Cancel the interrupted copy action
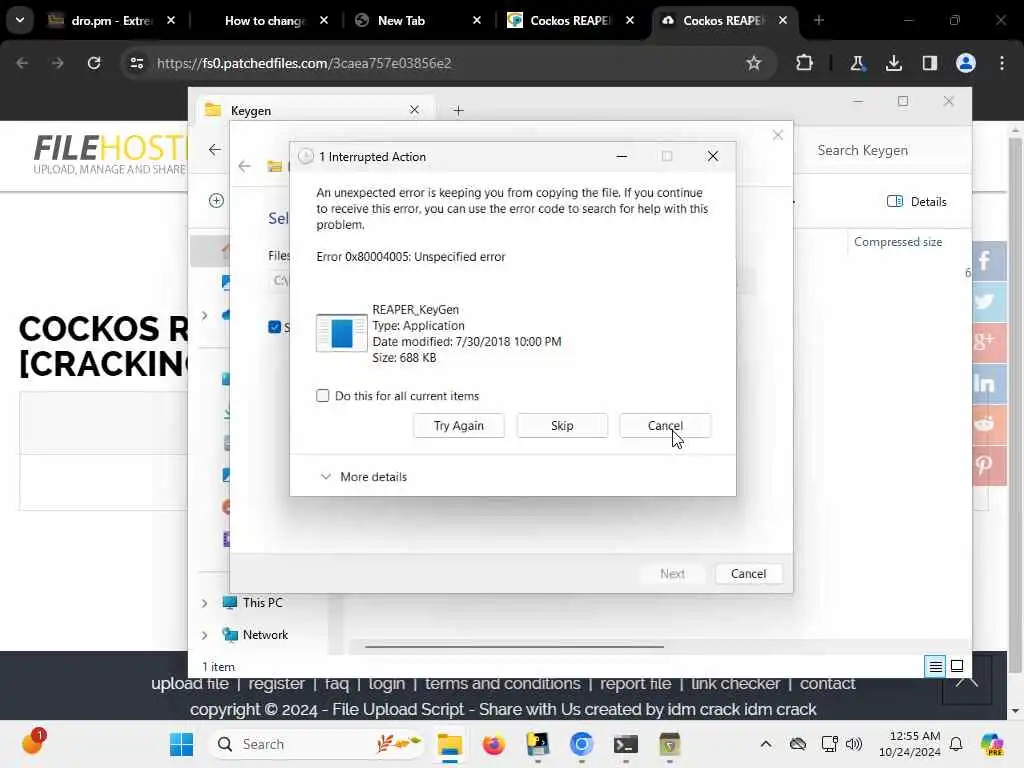This screenshot has height=768, width=1024. tap(665, 426)
